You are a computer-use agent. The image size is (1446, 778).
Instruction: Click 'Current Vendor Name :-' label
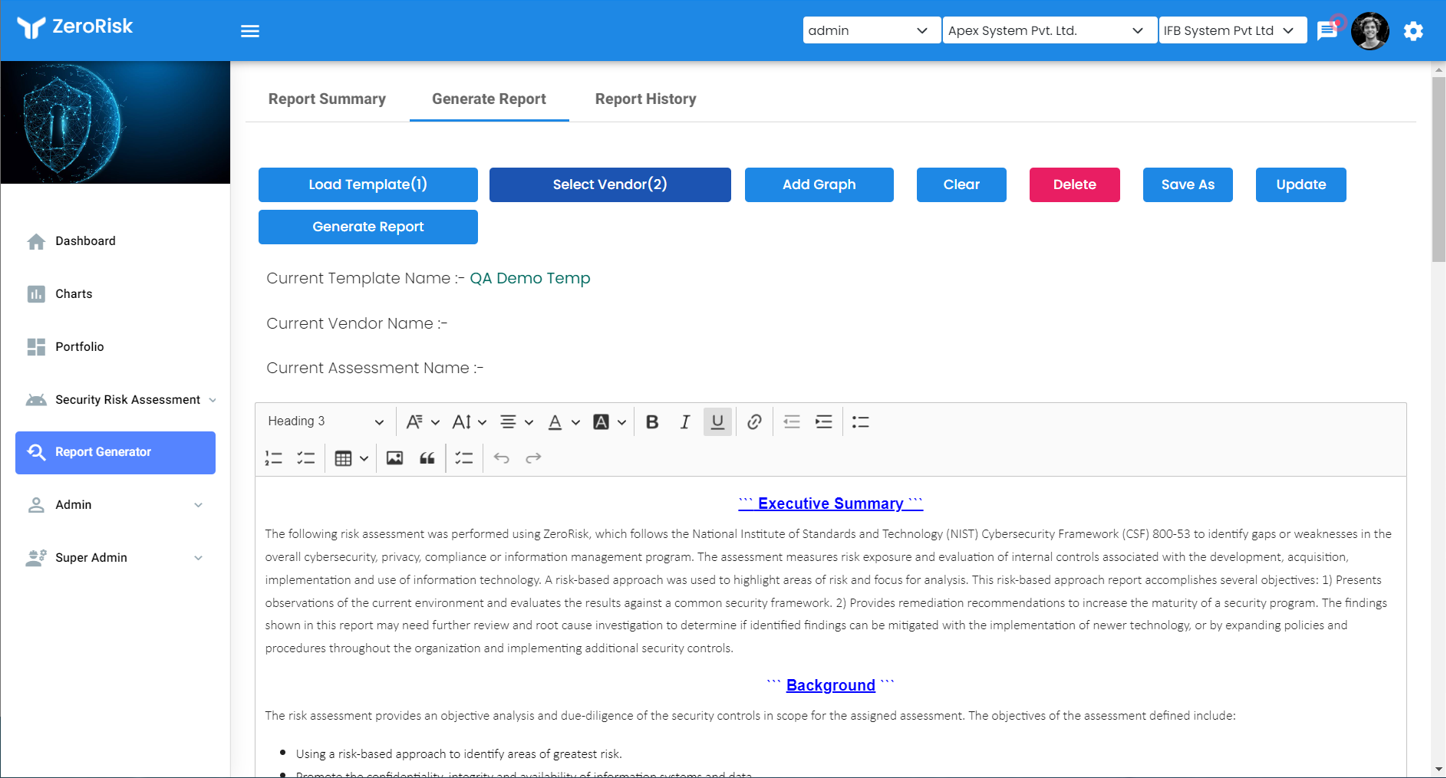coord(357,324)
